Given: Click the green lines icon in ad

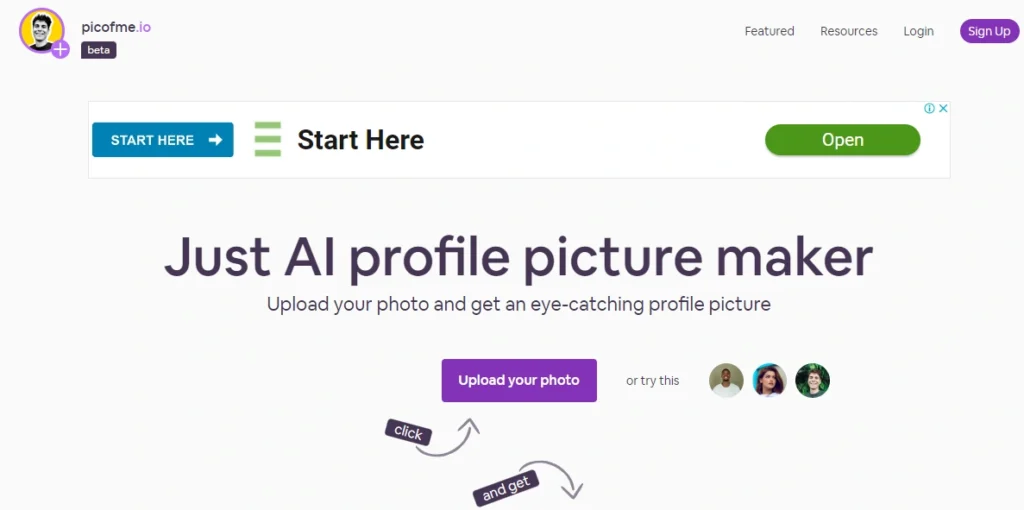Looking at the screenshot, I should (267, 139).
